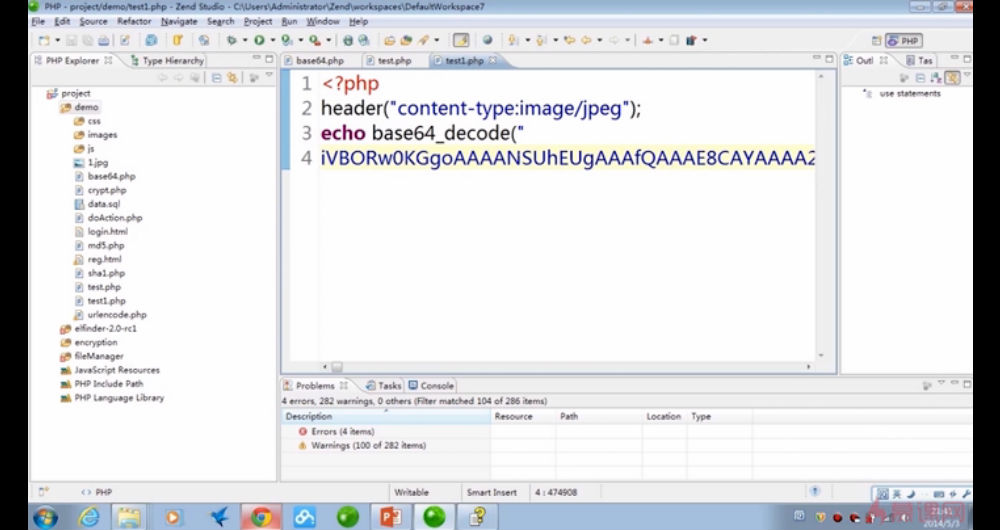The height and width of the screenshot is (530, 1000).
Task: Click Collapse All in PHP Explorer
Action: click(x=216, y=78)
